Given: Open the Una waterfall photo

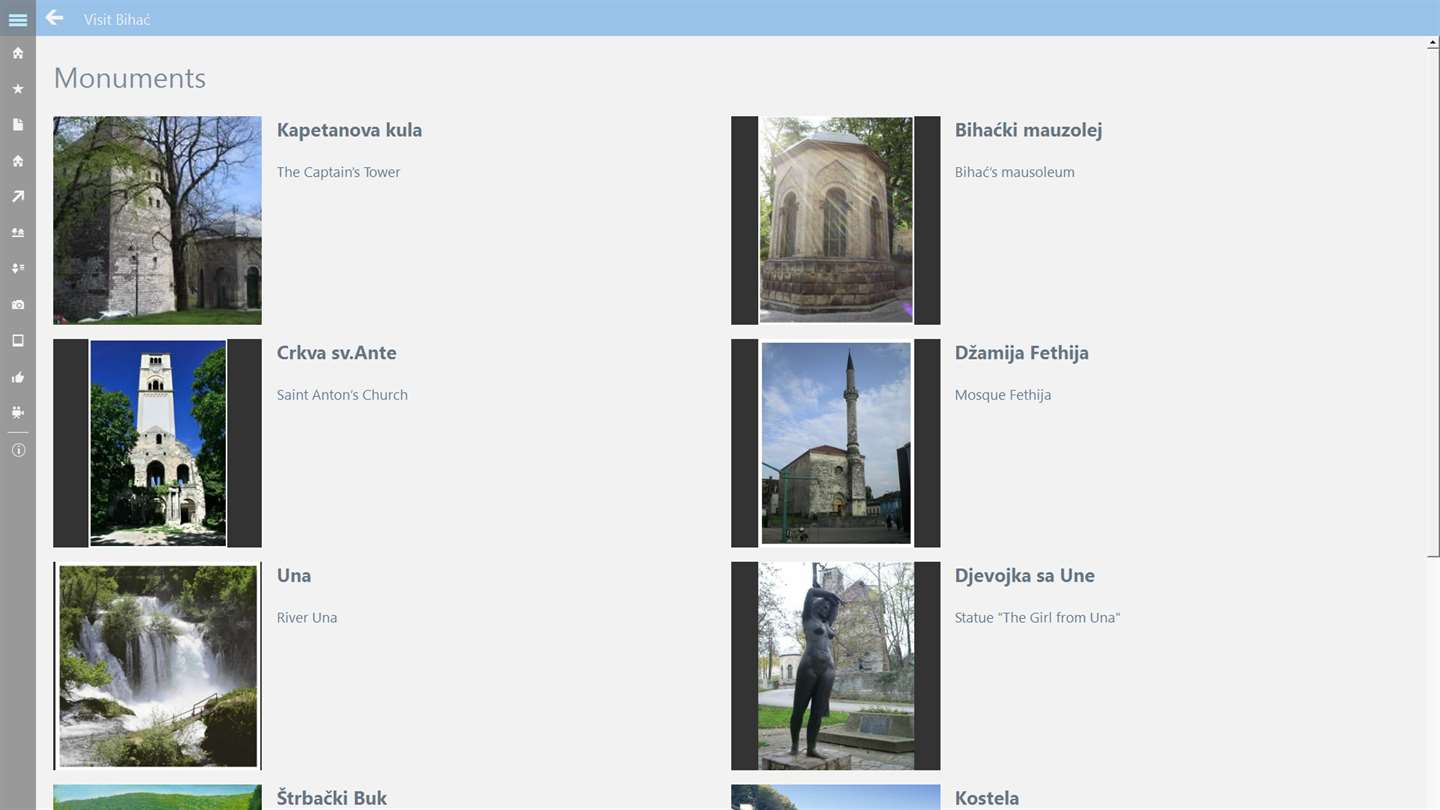Looking at the screenshot, I should coord(158,666).
